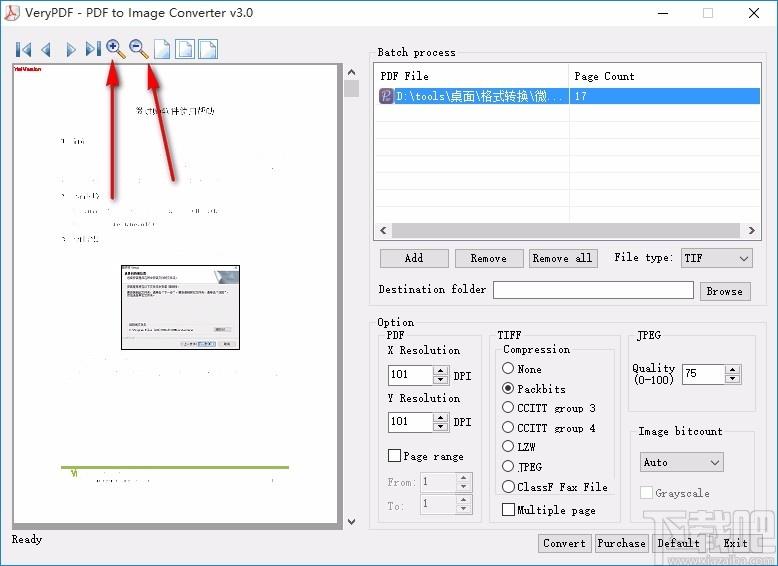Click the Remove all button
778x566 pixels.
pos(563,258)
